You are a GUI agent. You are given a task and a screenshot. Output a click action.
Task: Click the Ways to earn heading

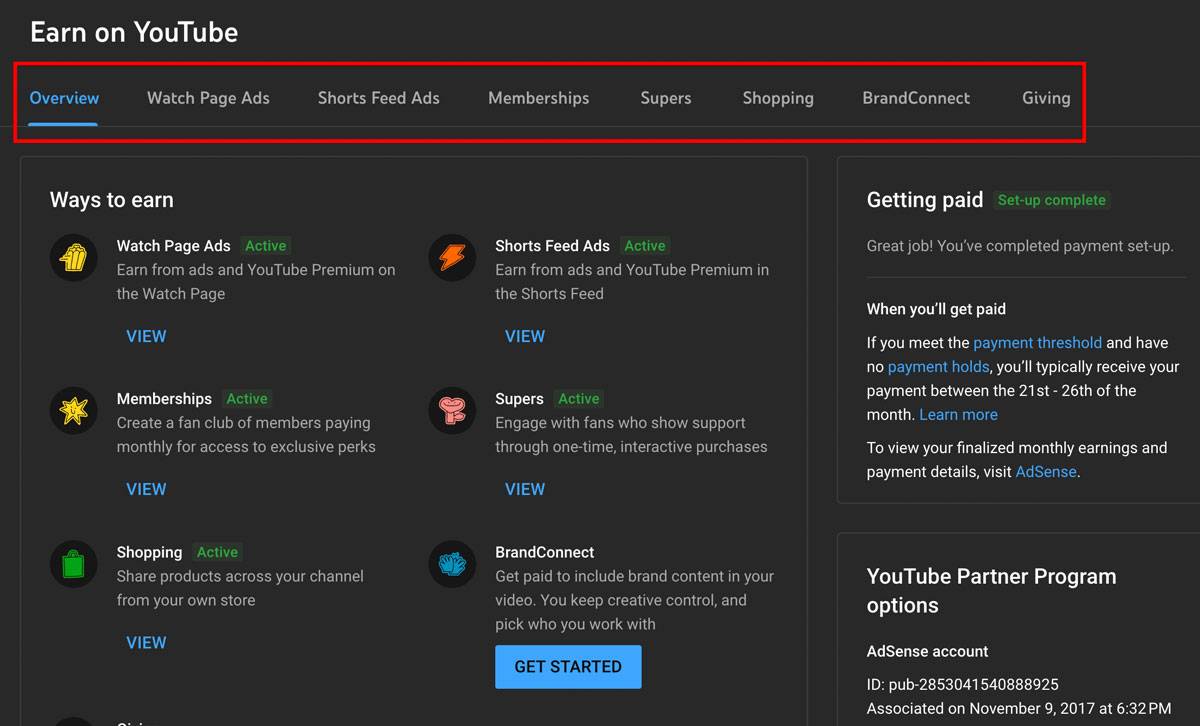click(112, 200)
